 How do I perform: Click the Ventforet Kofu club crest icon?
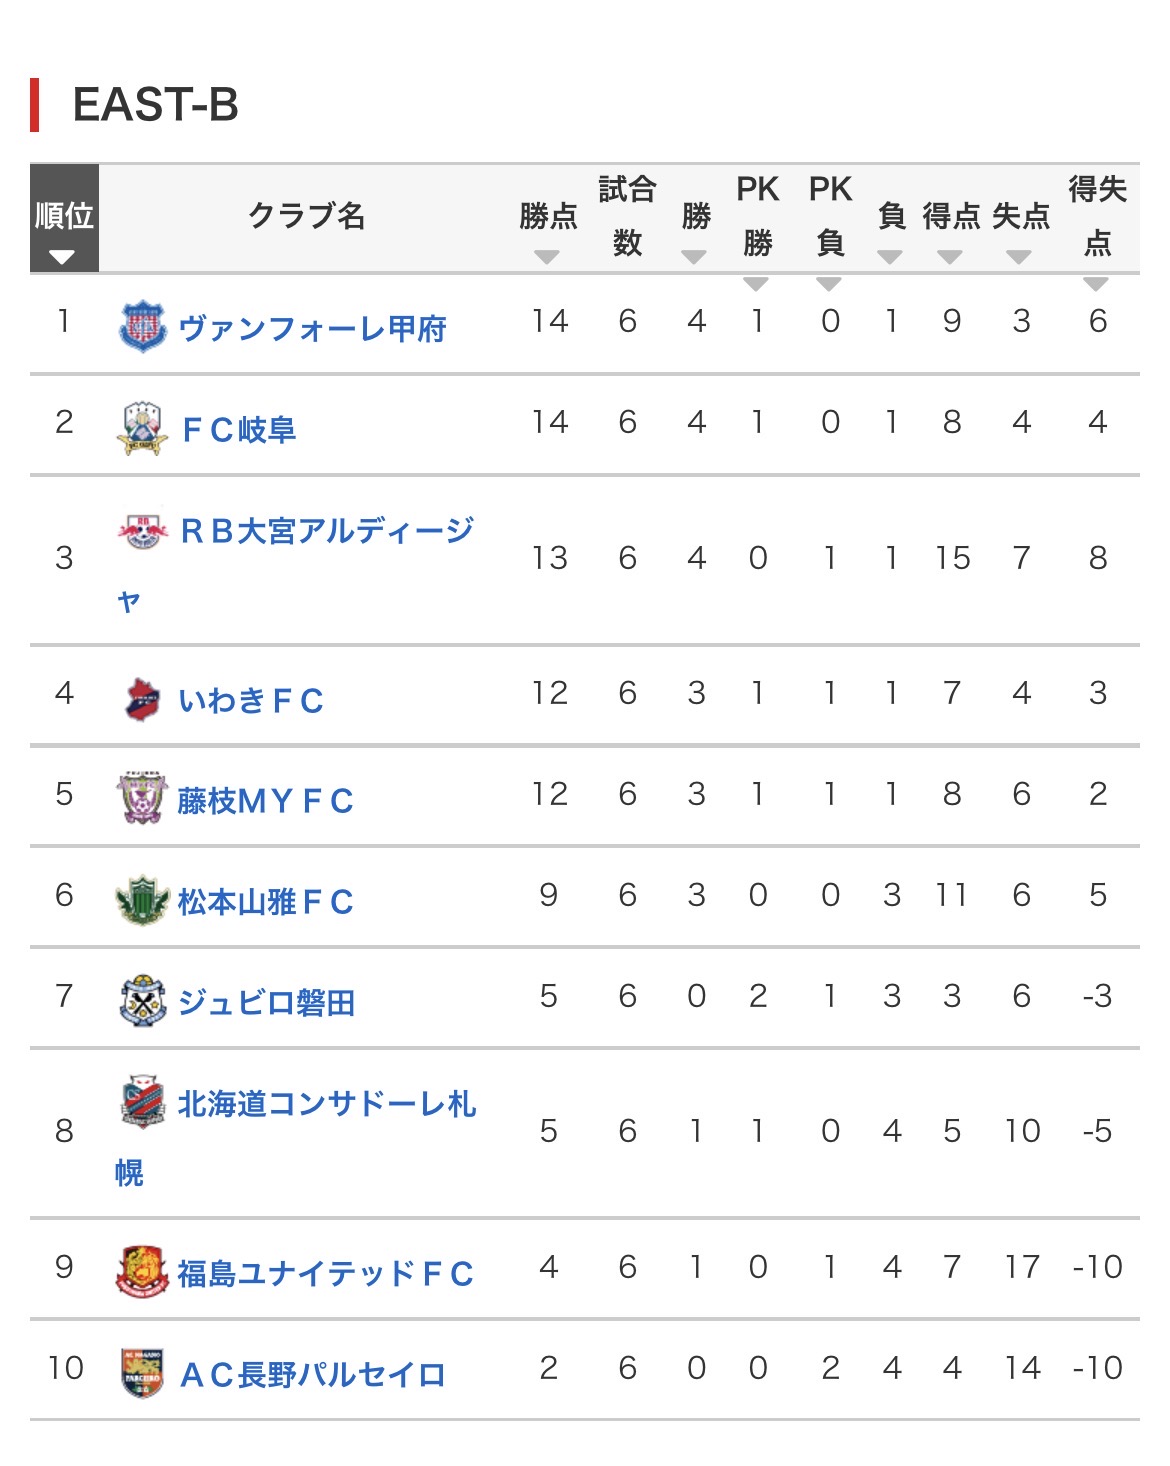(x=143, y=326)
